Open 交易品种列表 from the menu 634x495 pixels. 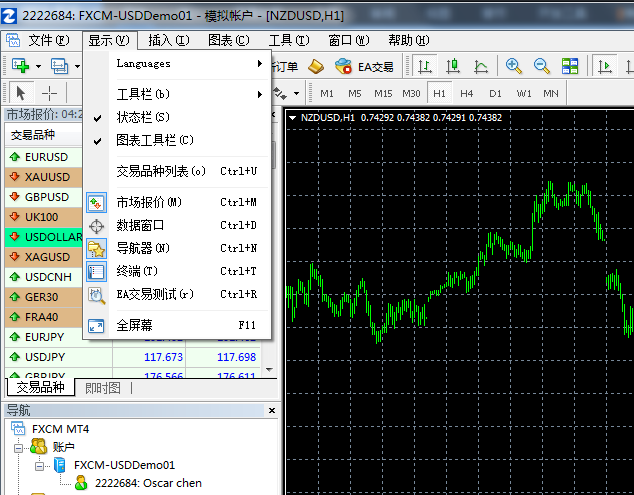(x=178, y=171)
